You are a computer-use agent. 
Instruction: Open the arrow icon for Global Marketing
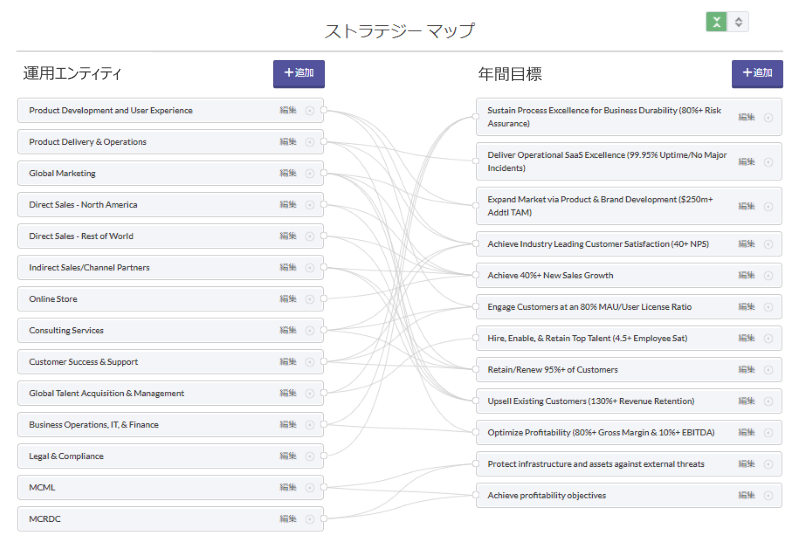click(x=310, y=174)
